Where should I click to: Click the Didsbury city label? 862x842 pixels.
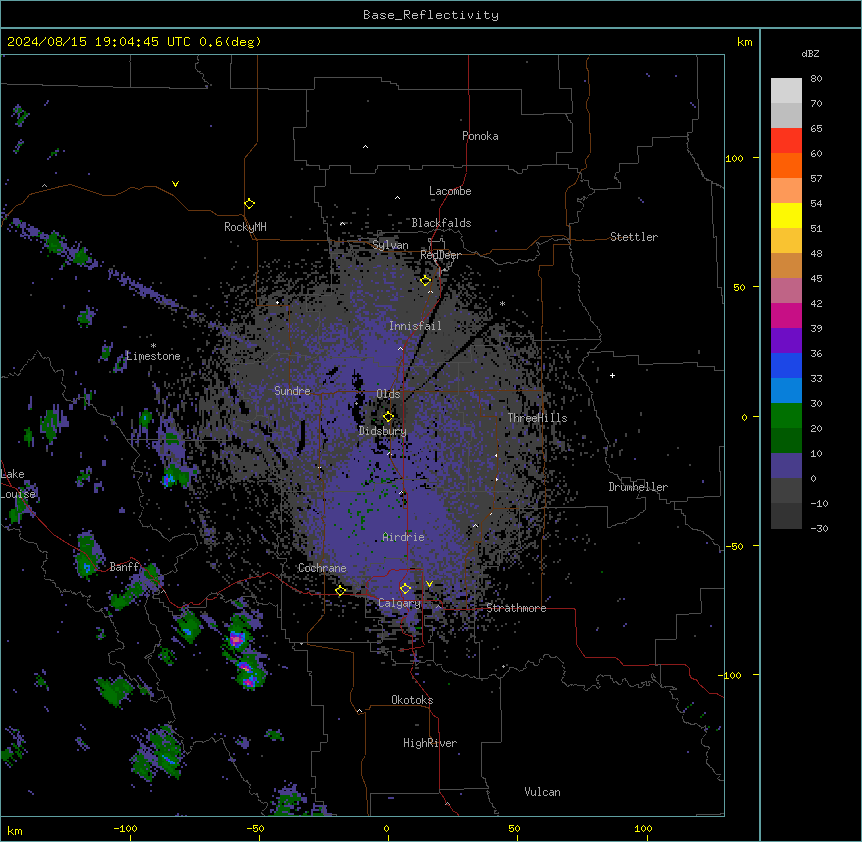383,431
